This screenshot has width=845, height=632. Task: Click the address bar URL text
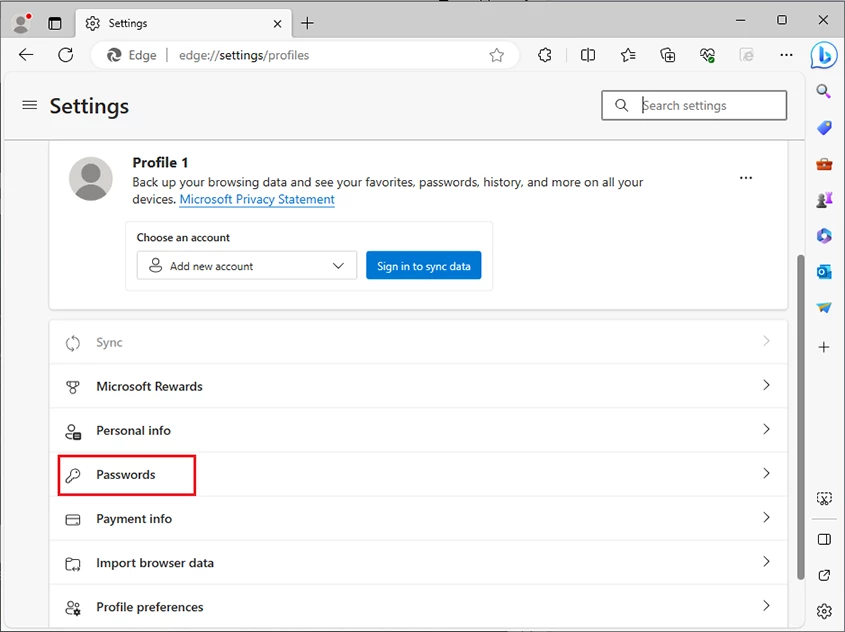[x=244, y=55]
